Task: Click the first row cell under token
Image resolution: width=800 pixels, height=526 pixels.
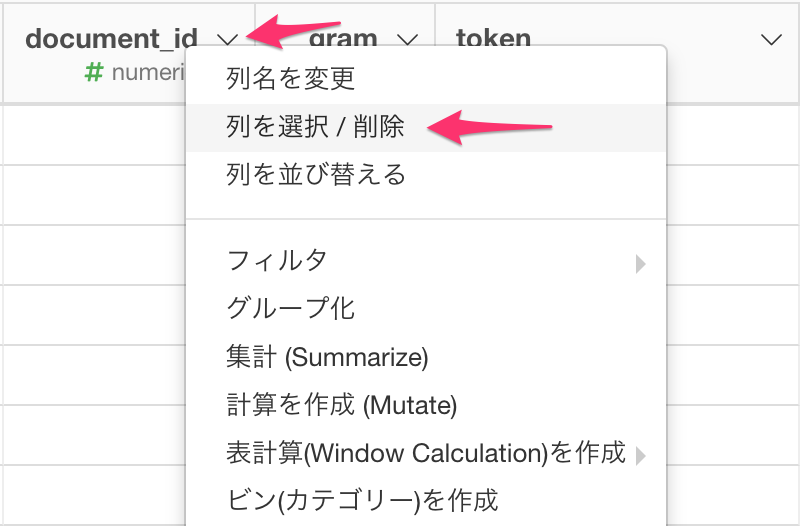Action: [733, 135]
